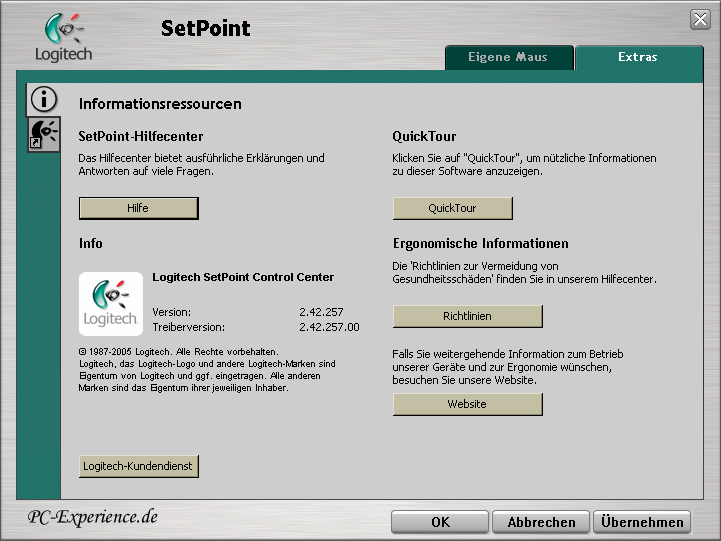Confirm with the OK button
Viewport: 721px width, 541px height.
[x=440, y=522]
